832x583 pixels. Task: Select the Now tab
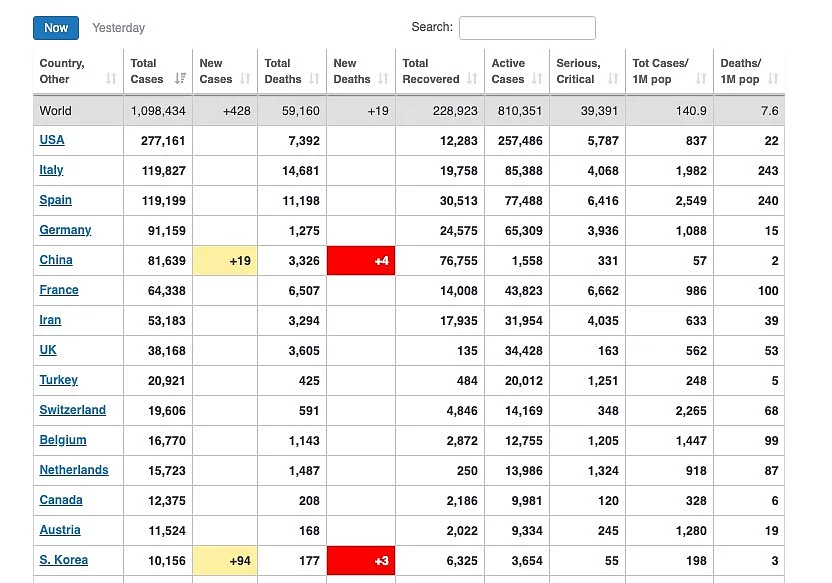[56, 28]
